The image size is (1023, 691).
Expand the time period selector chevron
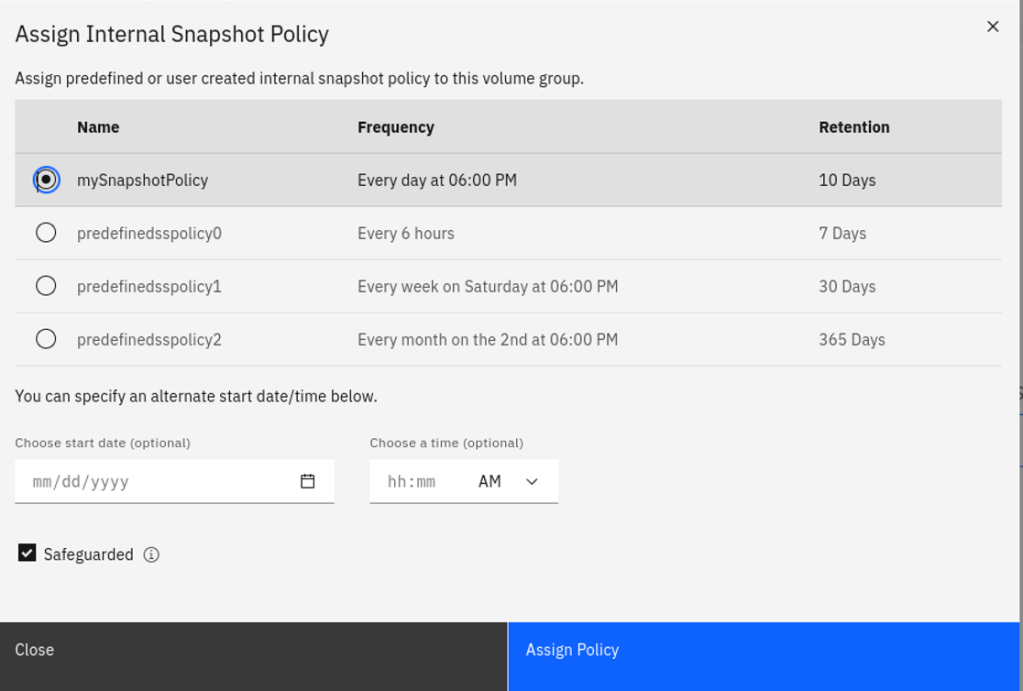click(x=533, y=481)
